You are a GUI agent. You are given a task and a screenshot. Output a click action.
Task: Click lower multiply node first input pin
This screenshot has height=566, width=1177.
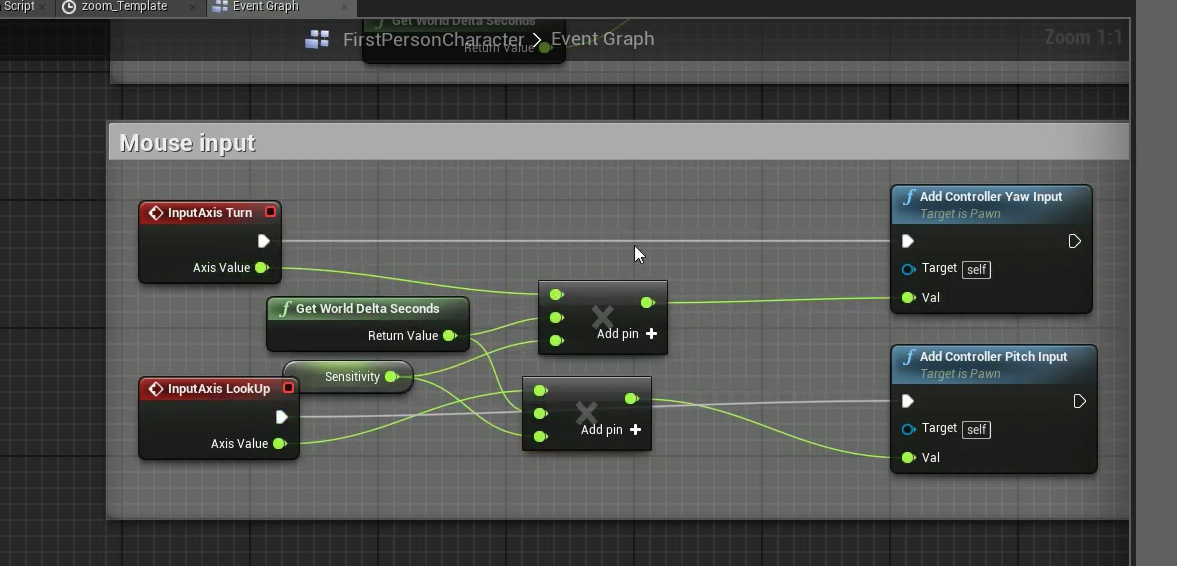coord(540,391)
